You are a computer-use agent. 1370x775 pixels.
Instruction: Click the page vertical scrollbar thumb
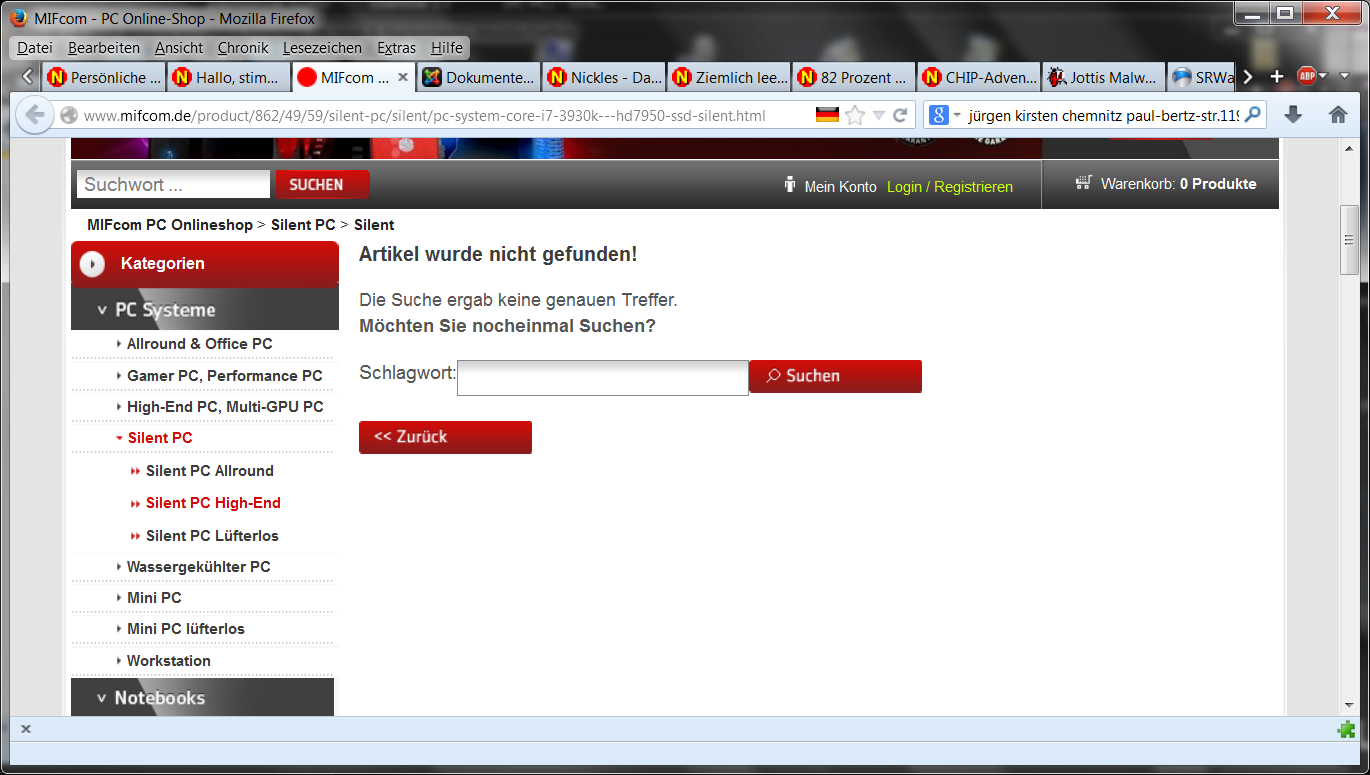[1349, 240]
